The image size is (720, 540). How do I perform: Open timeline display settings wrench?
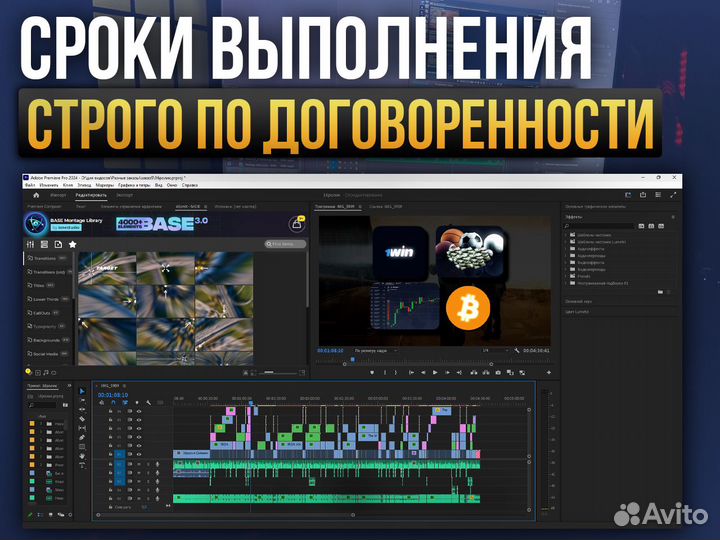(x=148, y=403)
